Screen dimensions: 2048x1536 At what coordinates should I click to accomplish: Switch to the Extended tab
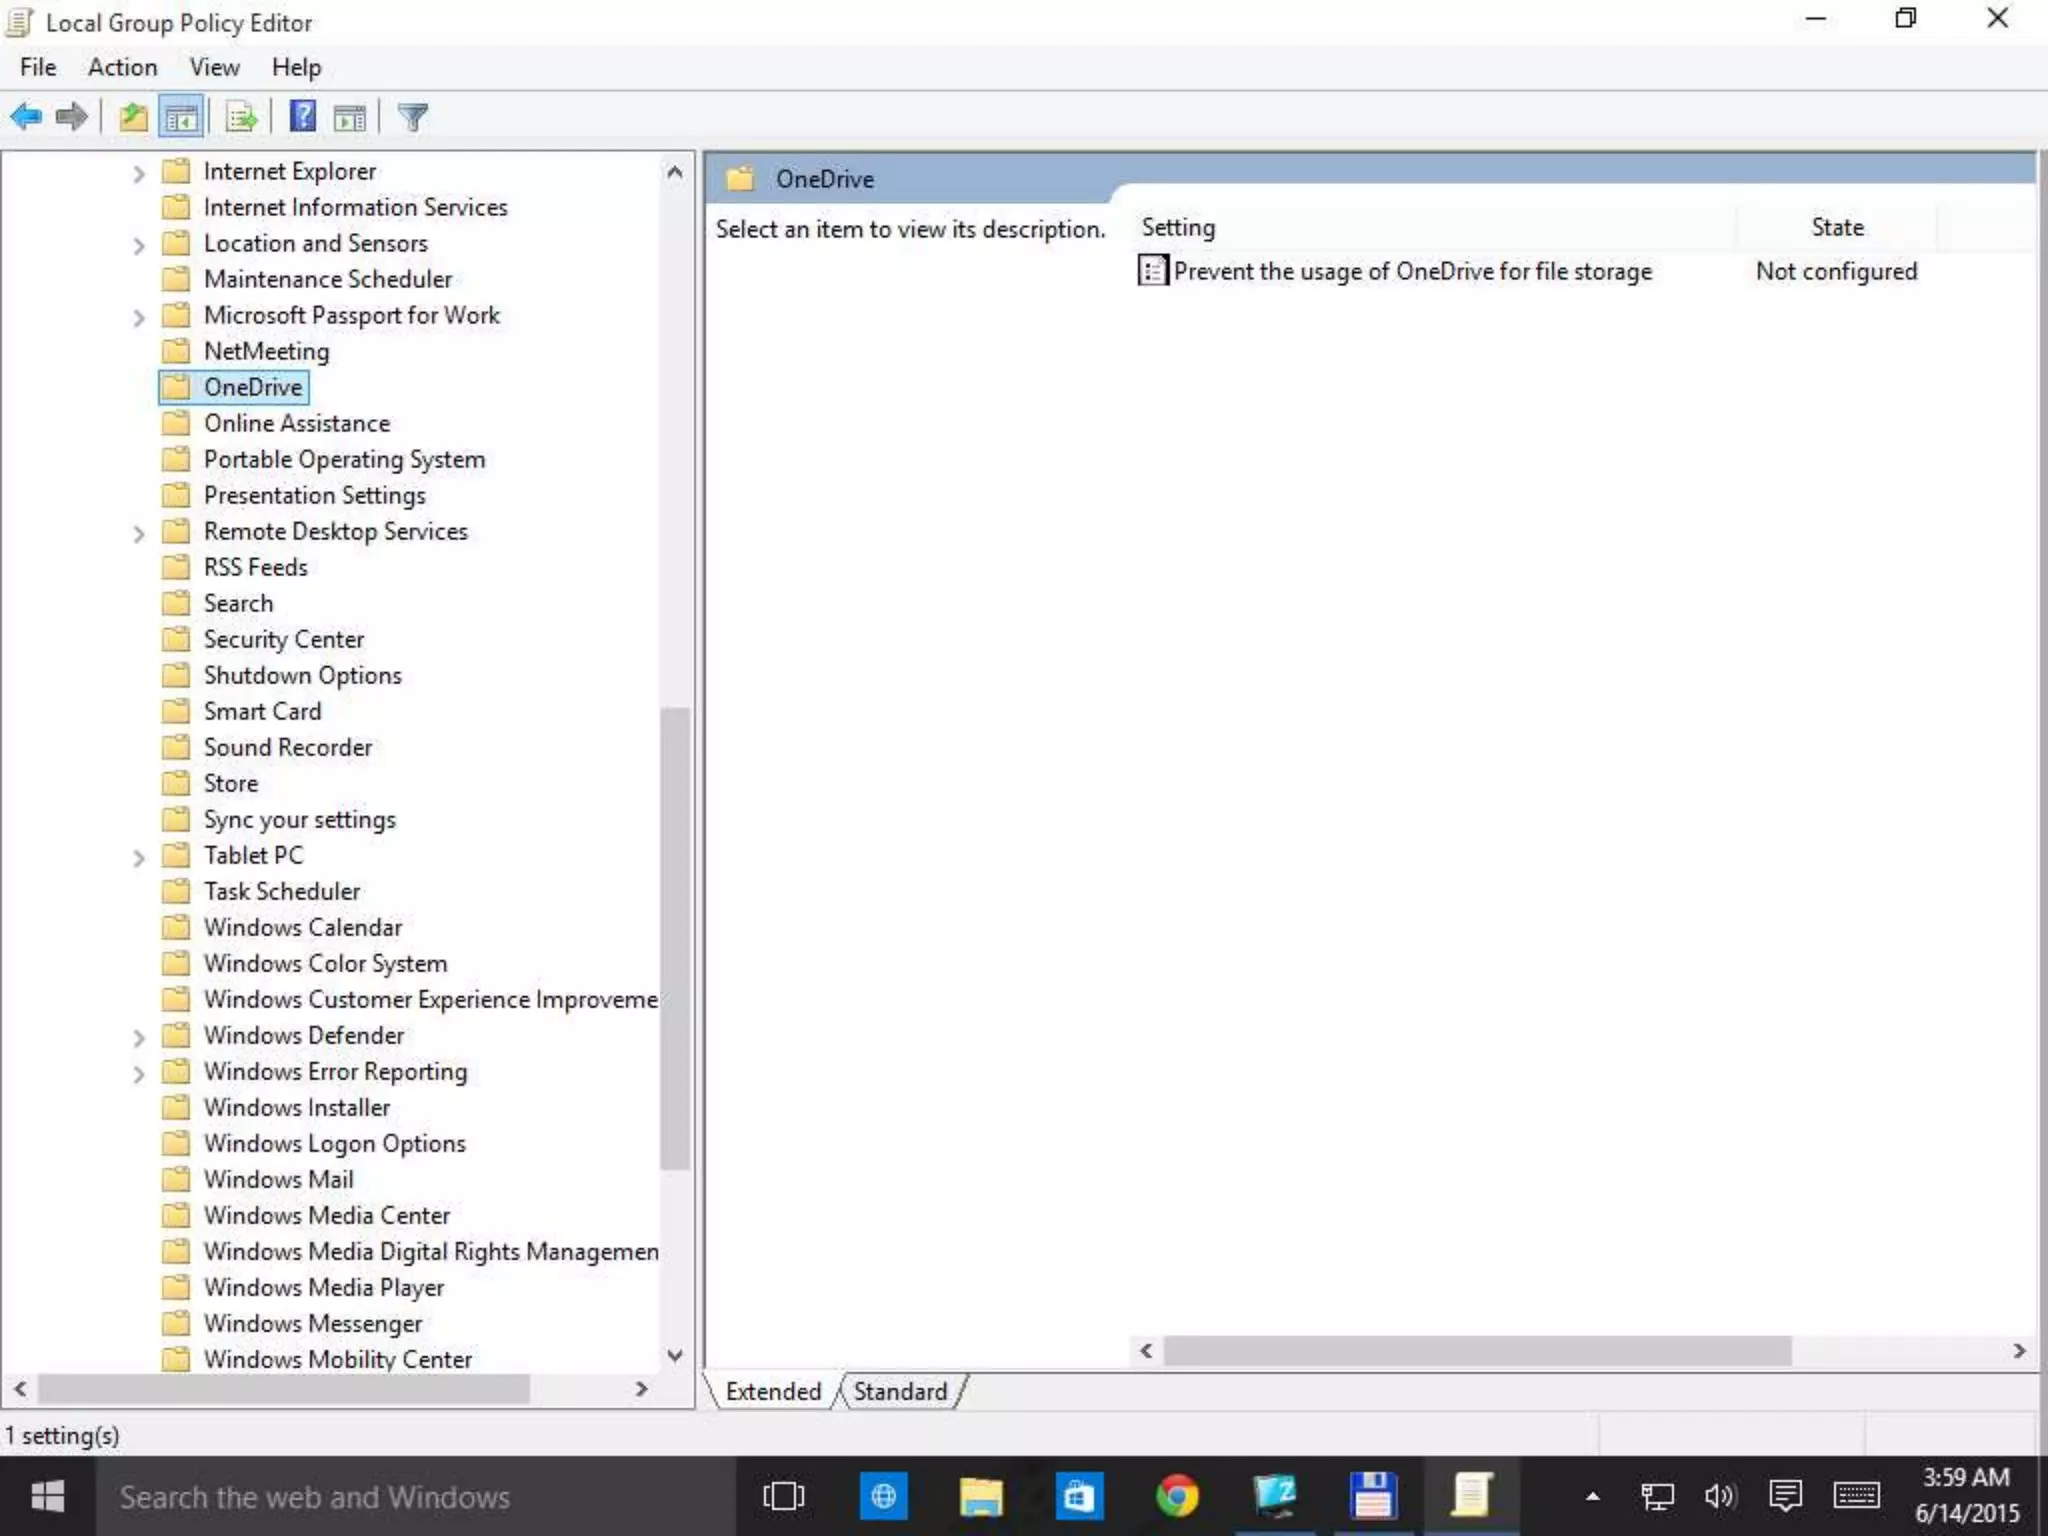(x=773, y=1391)
